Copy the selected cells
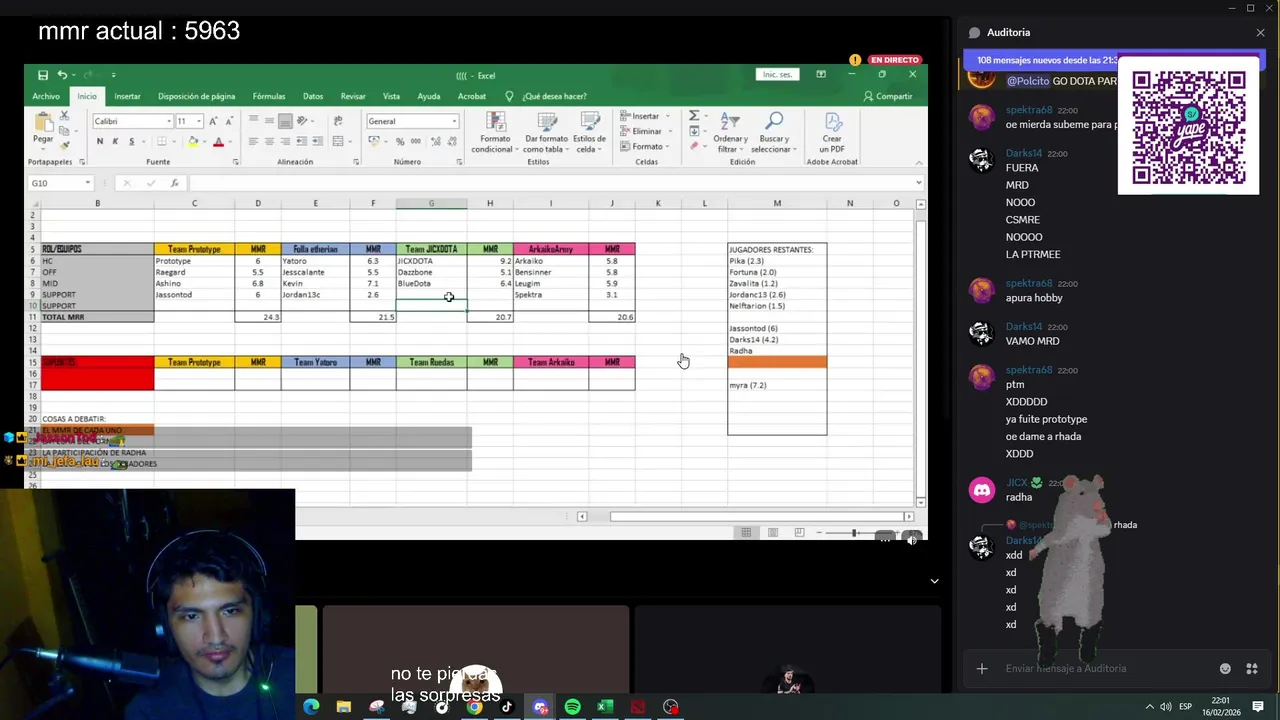 (64, 130)
